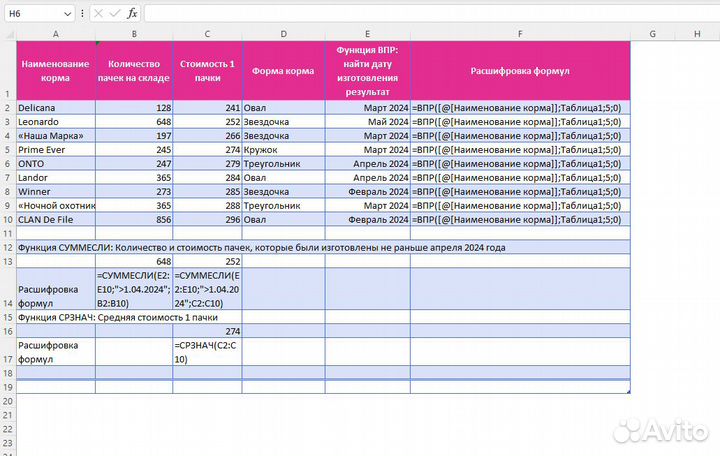720x456 pixels.
Task: Select date cell 'Май 2024'
Action: 367,122
